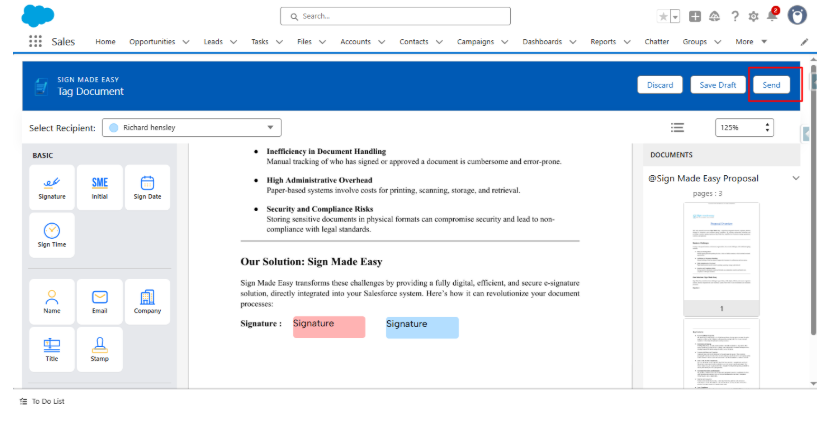The image size is (839, 423).
Task: Expand the Leads tab chevron
Action: [x=233, y=42]
